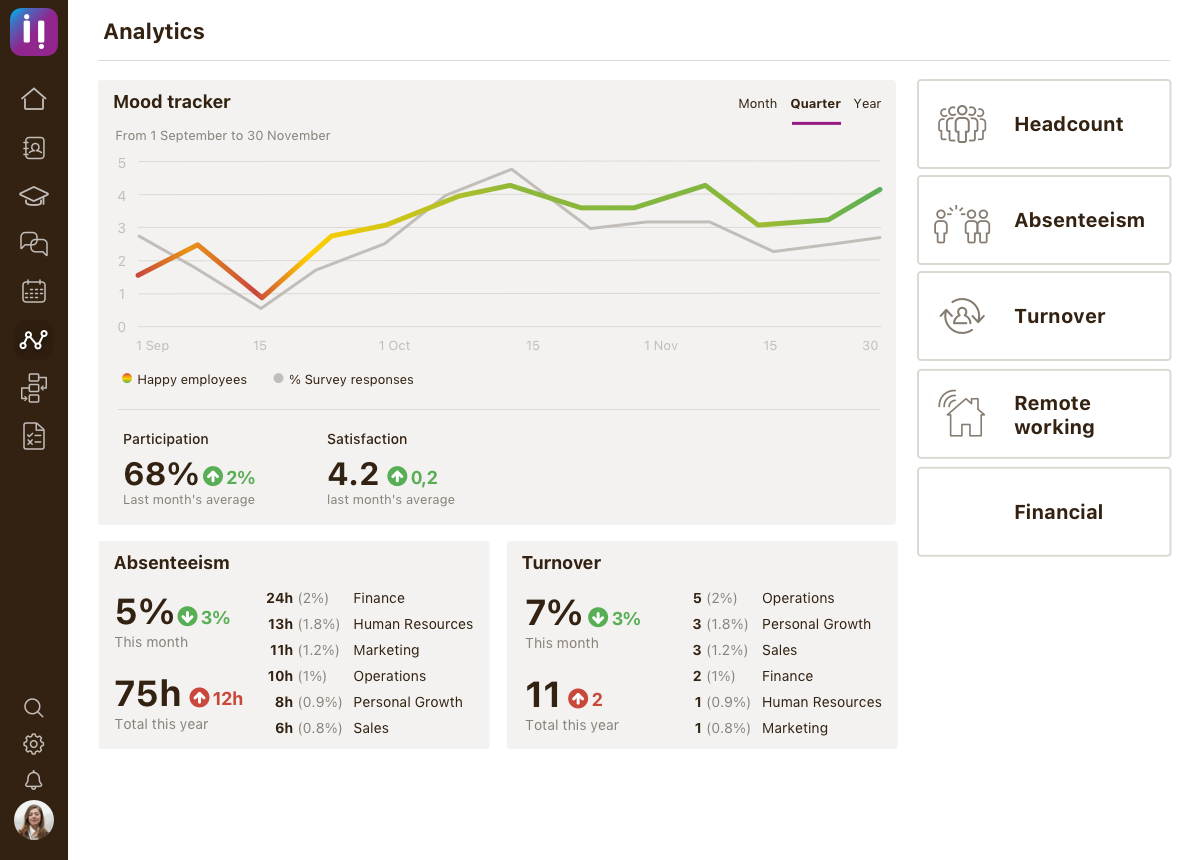Click the Marketing 1 turnover row
This screenshot has width=1200, height=860.
(788, 728)
